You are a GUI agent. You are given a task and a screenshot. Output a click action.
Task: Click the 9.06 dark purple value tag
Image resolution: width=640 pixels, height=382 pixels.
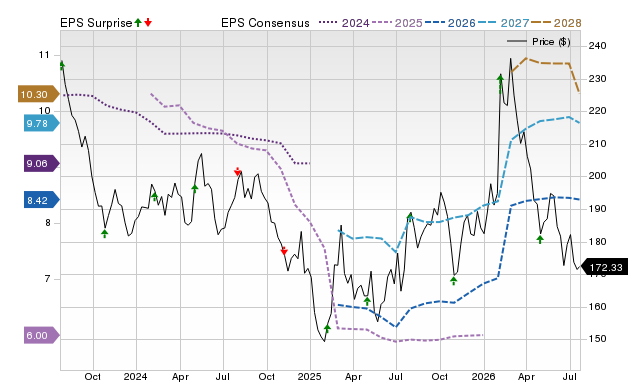(41, 164)
